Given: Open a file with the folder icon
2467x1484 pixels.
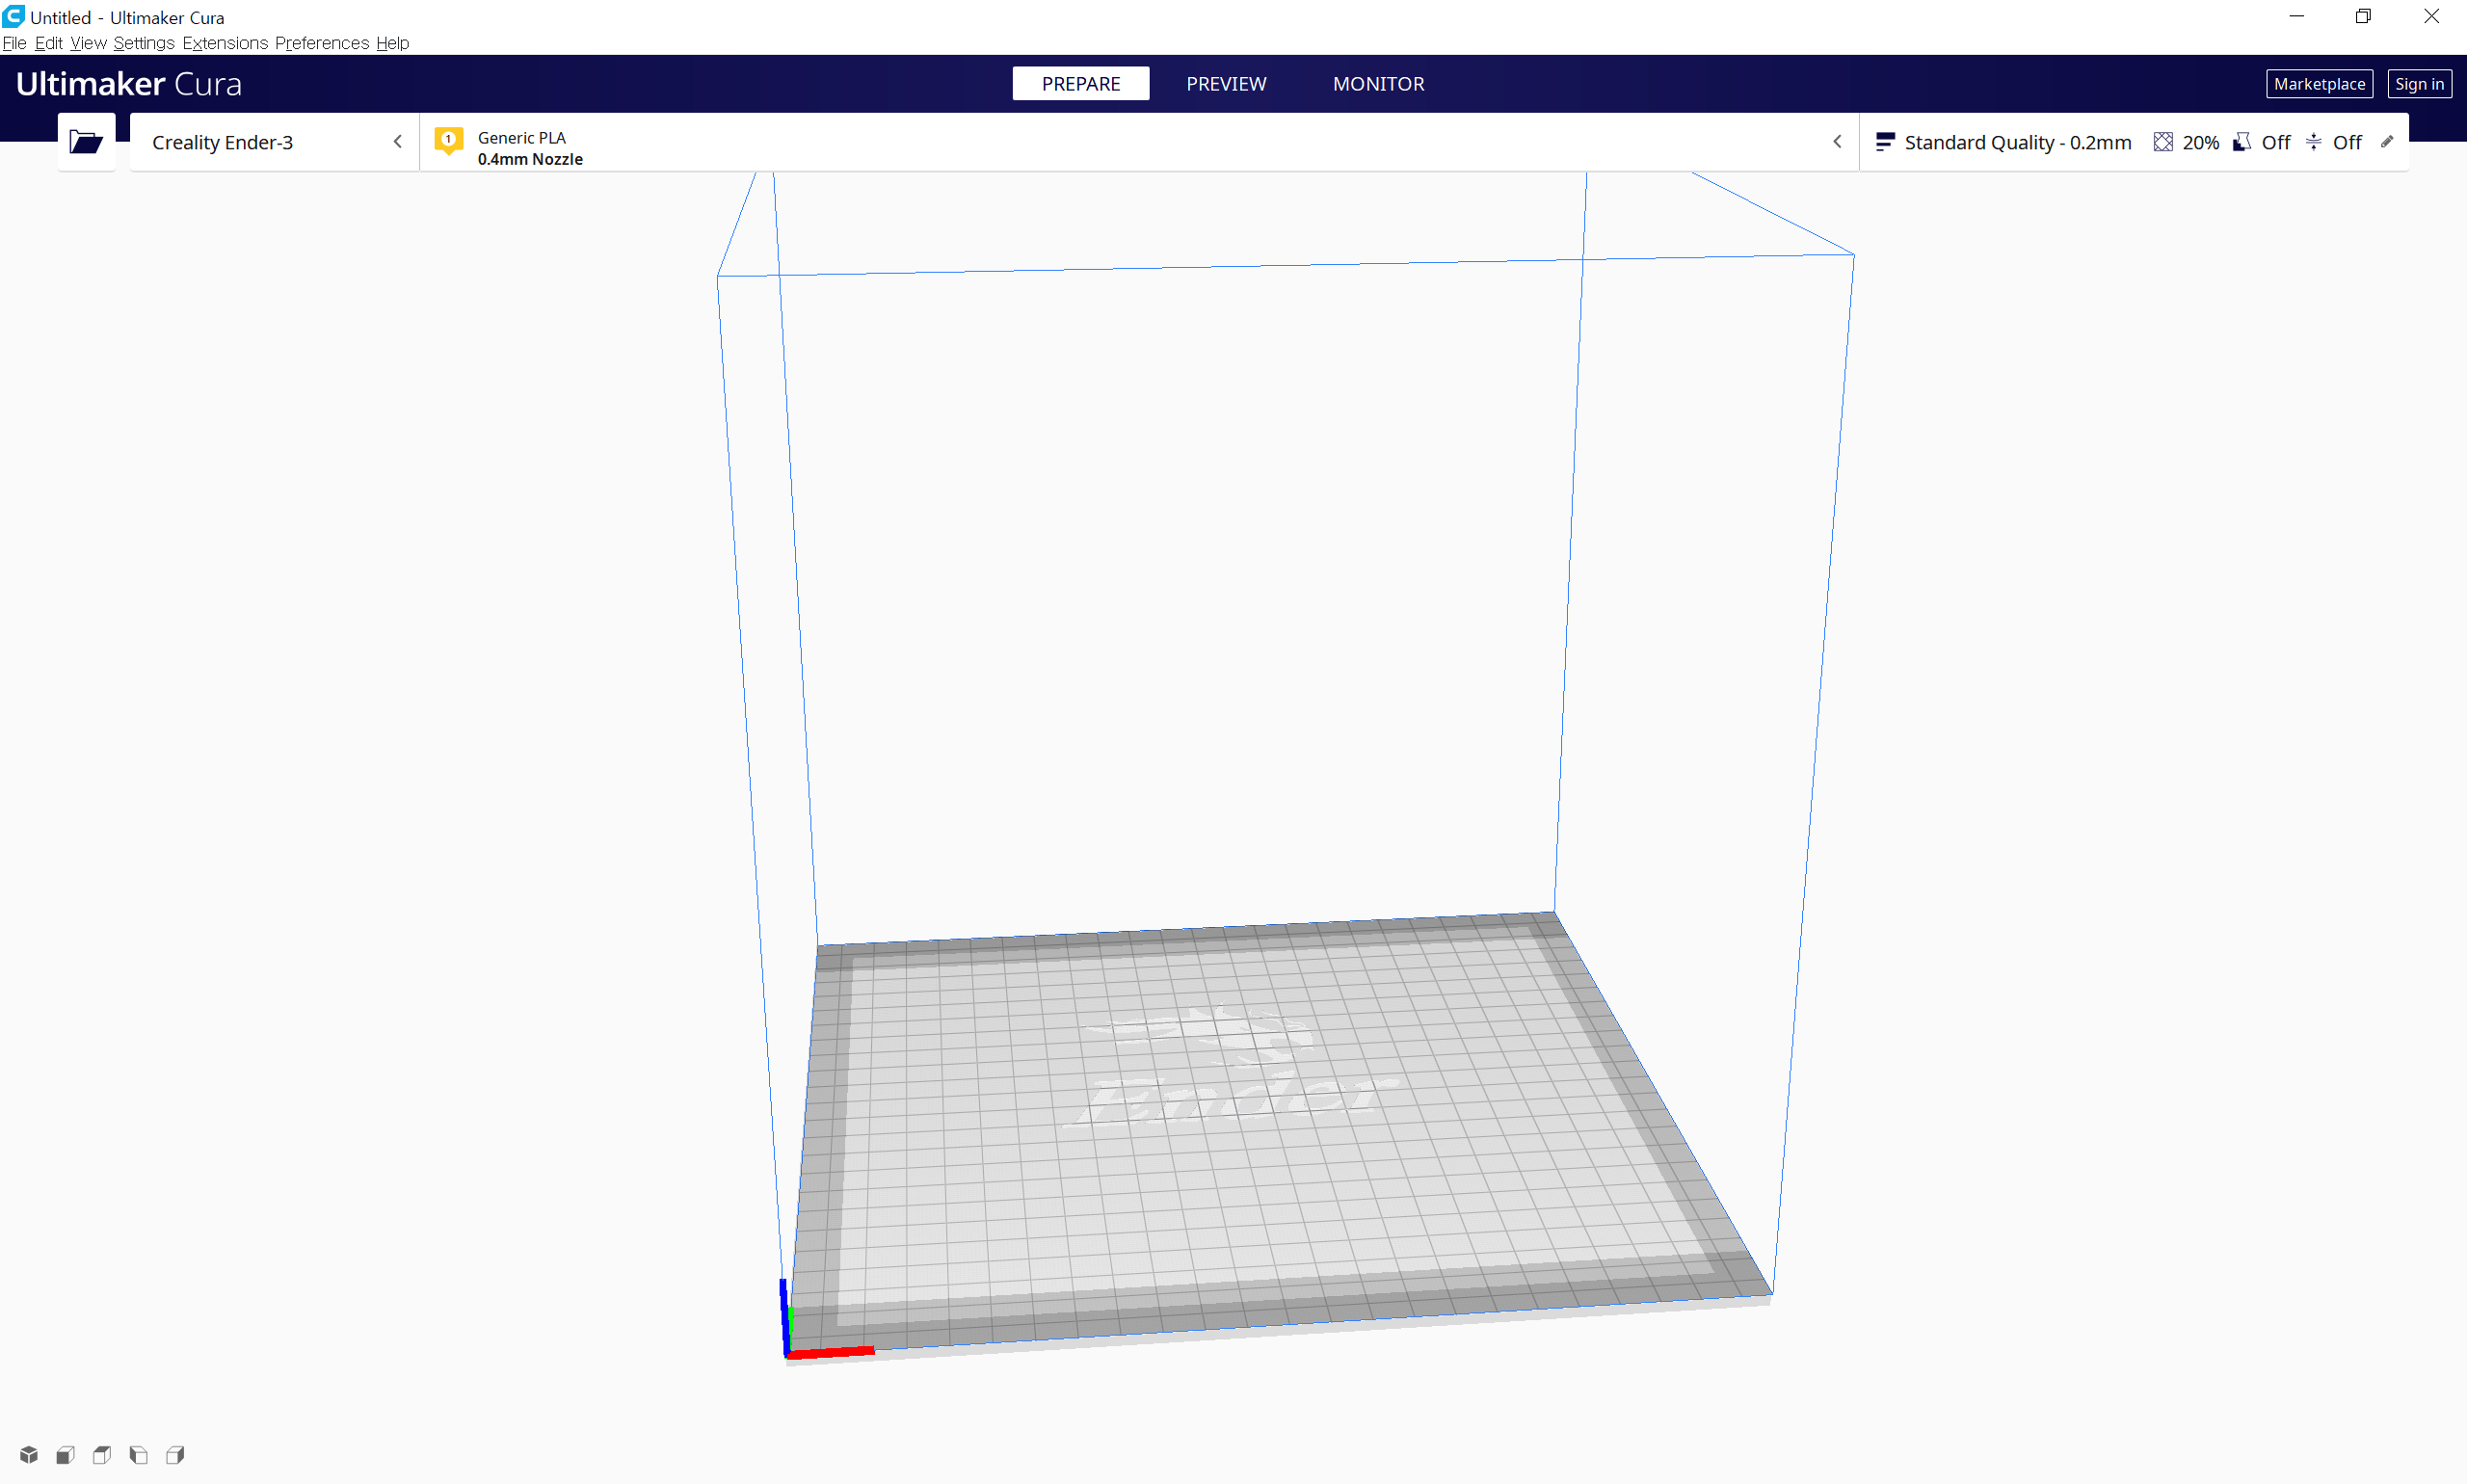Looking at the screenshot, I should point(86,142).
